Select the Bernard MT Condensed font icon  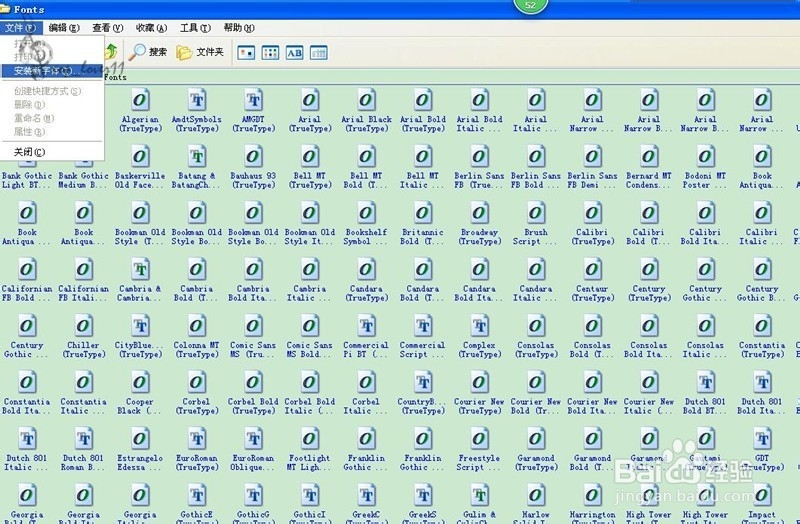tap(649, 156)
